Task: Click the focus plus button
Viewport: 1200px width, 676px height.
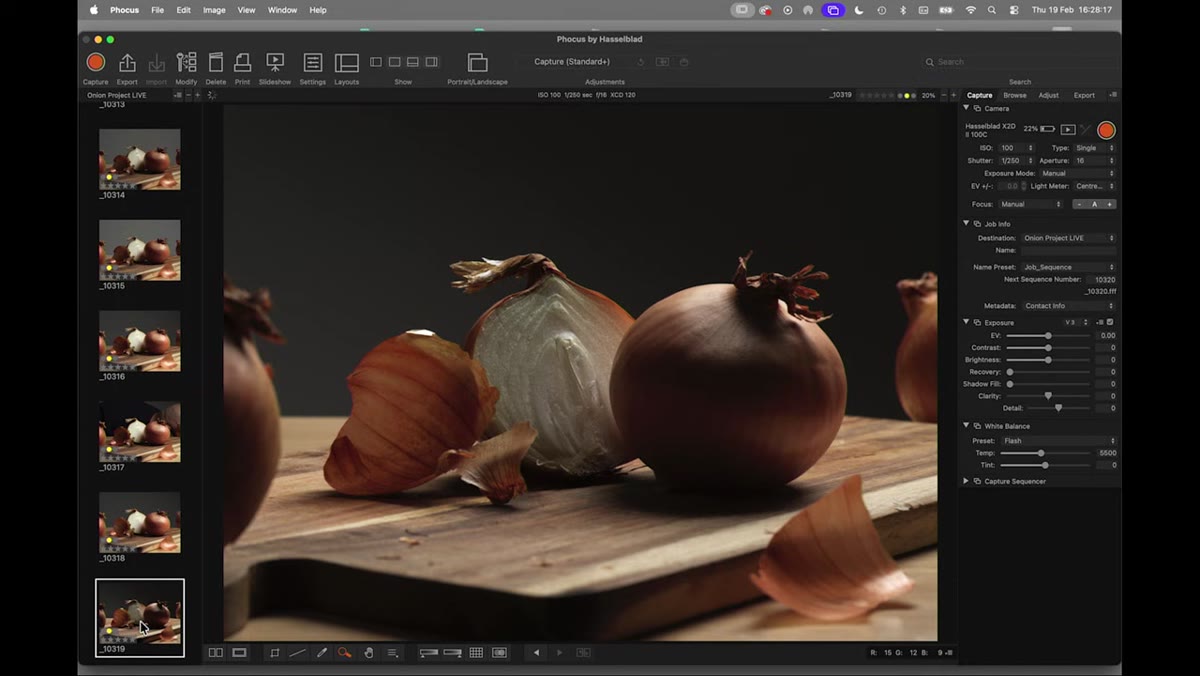Action: click(1109, 204)
